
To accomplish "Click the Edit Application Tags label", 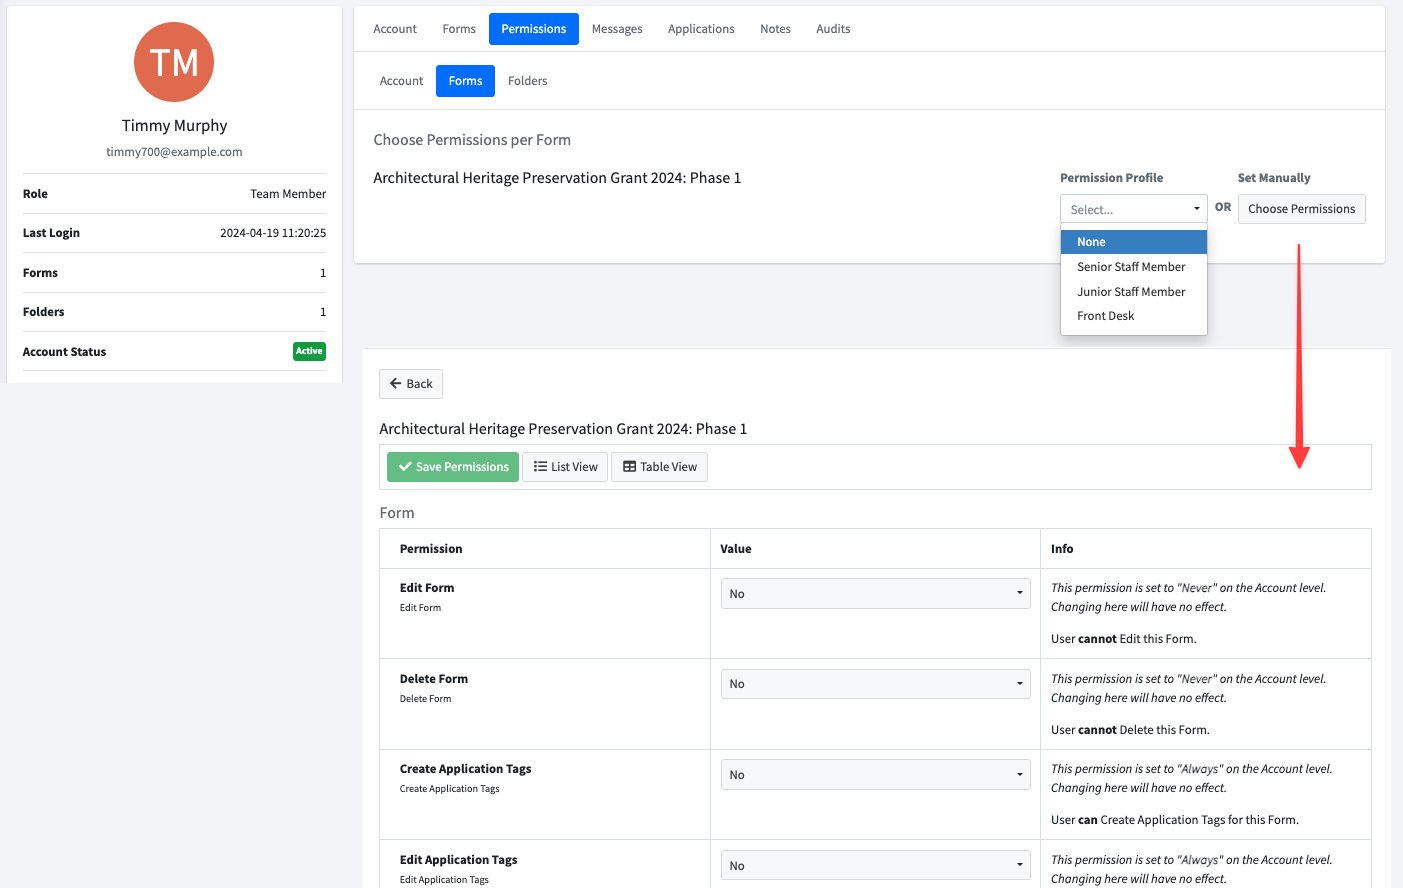I will 458,860.
